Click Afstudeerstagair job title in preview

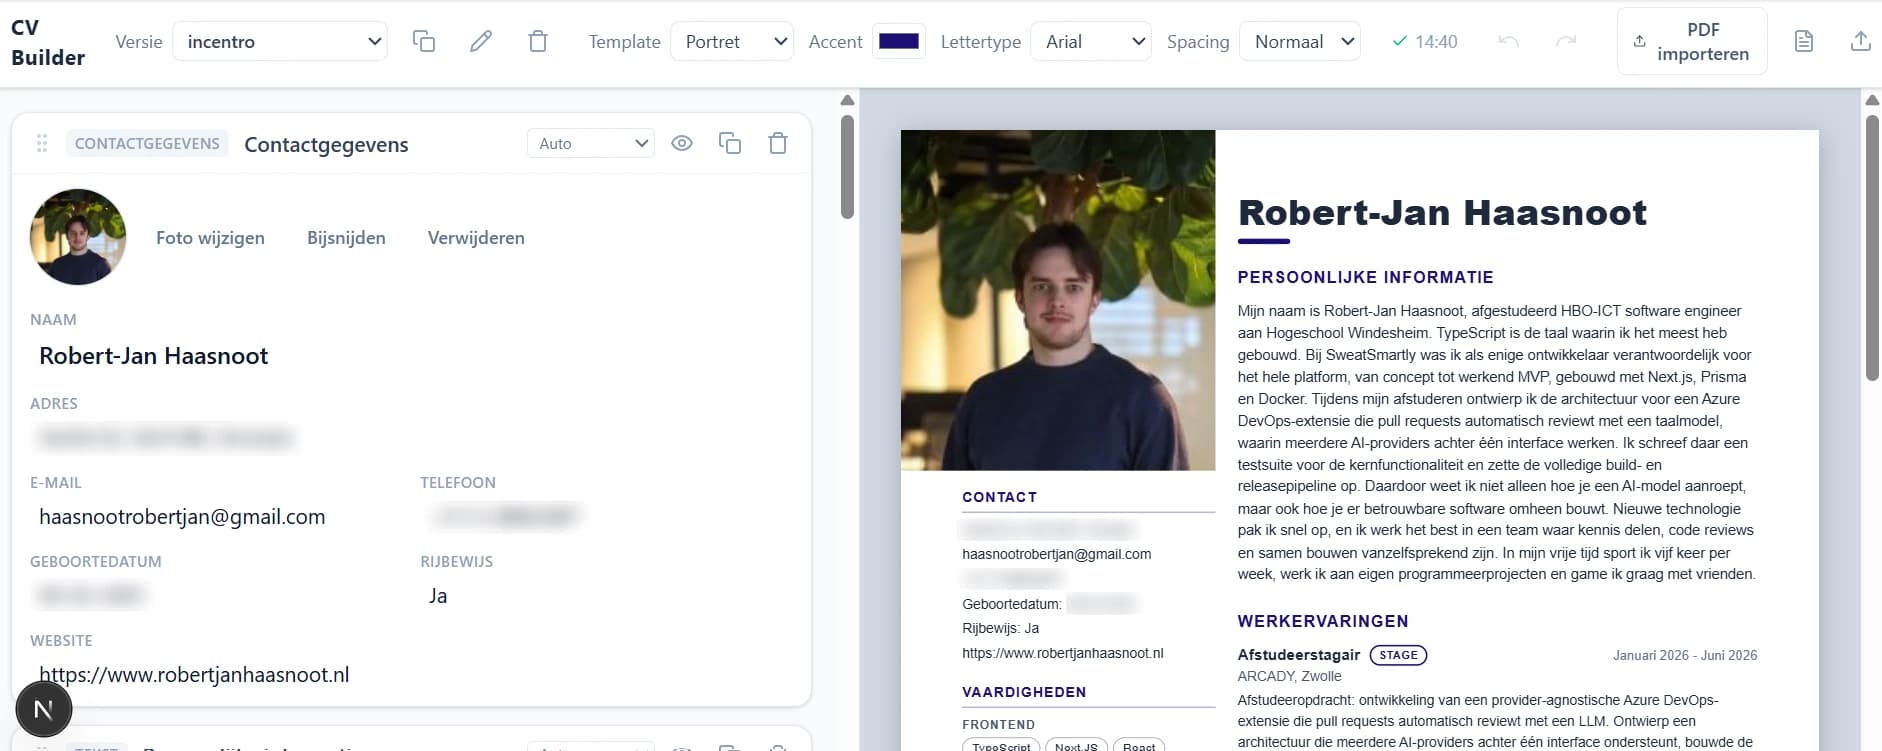(x=1299, y=655)
